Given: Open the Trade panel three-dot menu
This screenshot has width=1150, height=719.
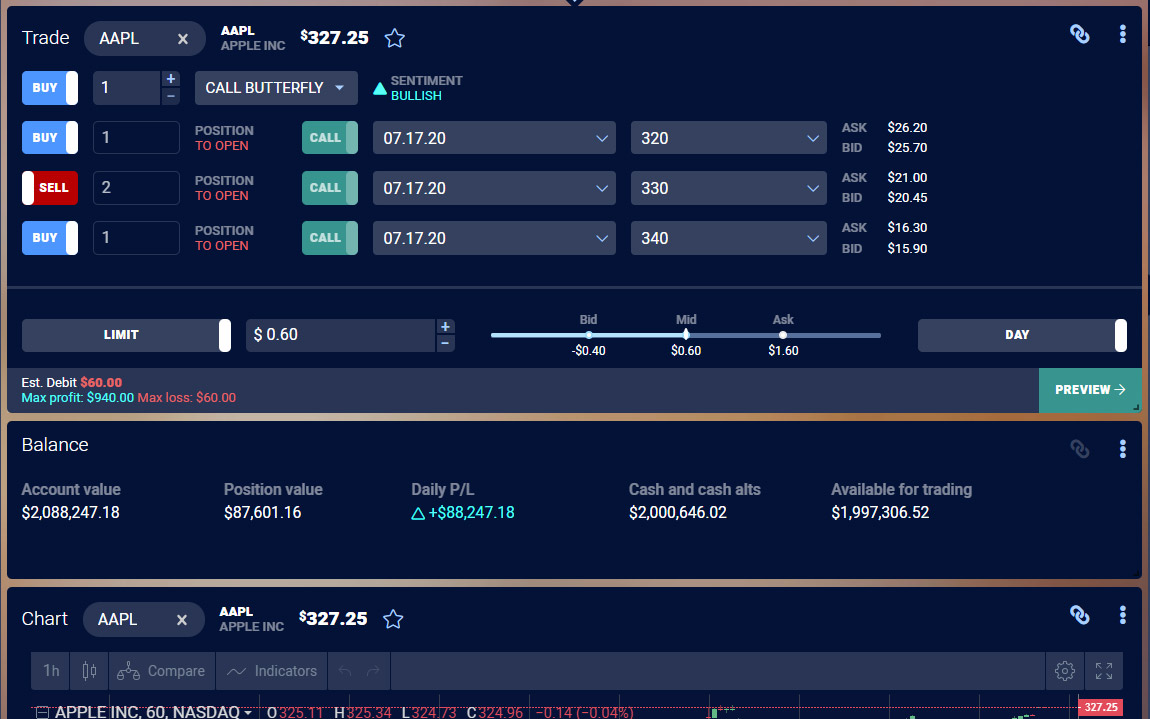Looking at the screenshot, I should (x=1122, y=34).
